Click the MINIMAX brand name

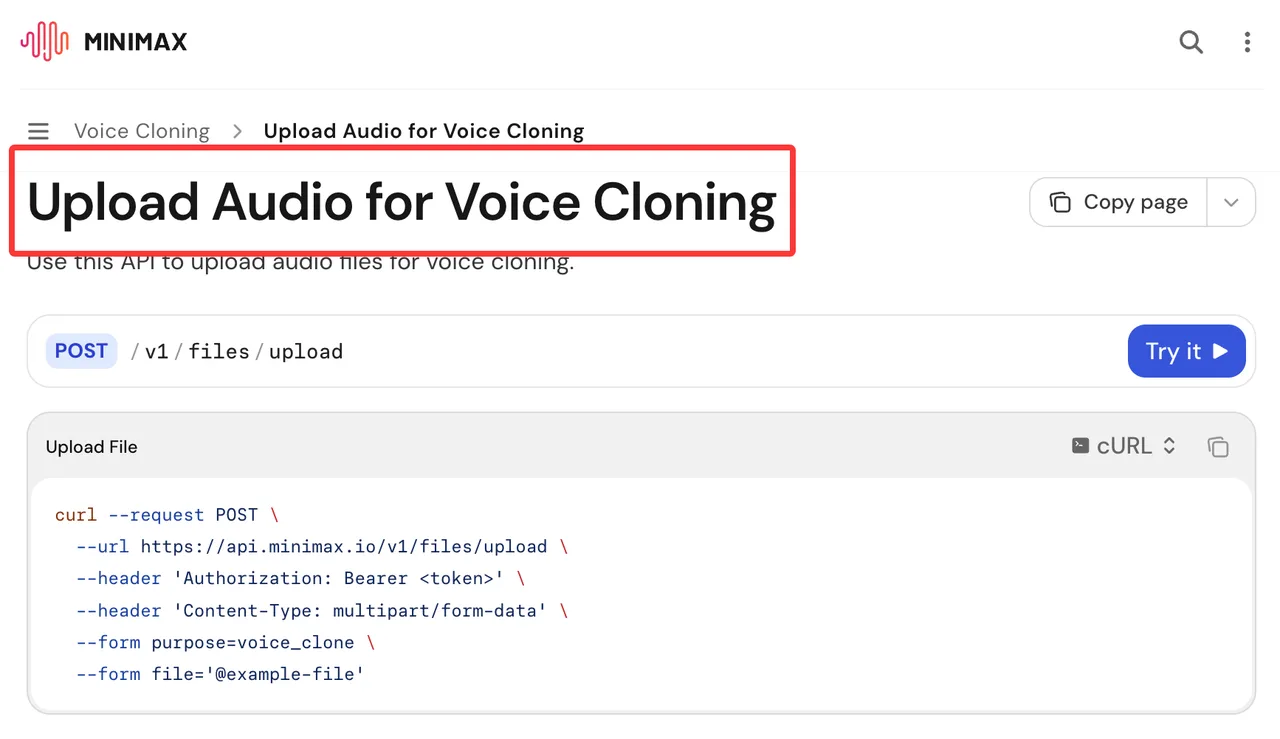(136, 42)
